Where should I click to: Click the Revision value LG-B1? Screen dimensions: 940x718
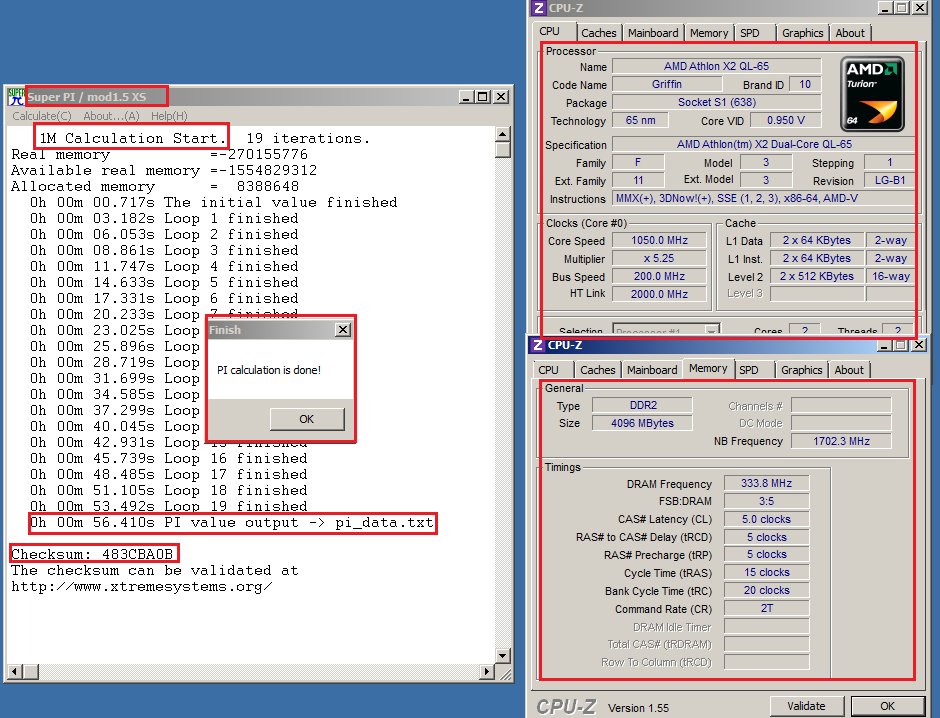coord(890,180)
